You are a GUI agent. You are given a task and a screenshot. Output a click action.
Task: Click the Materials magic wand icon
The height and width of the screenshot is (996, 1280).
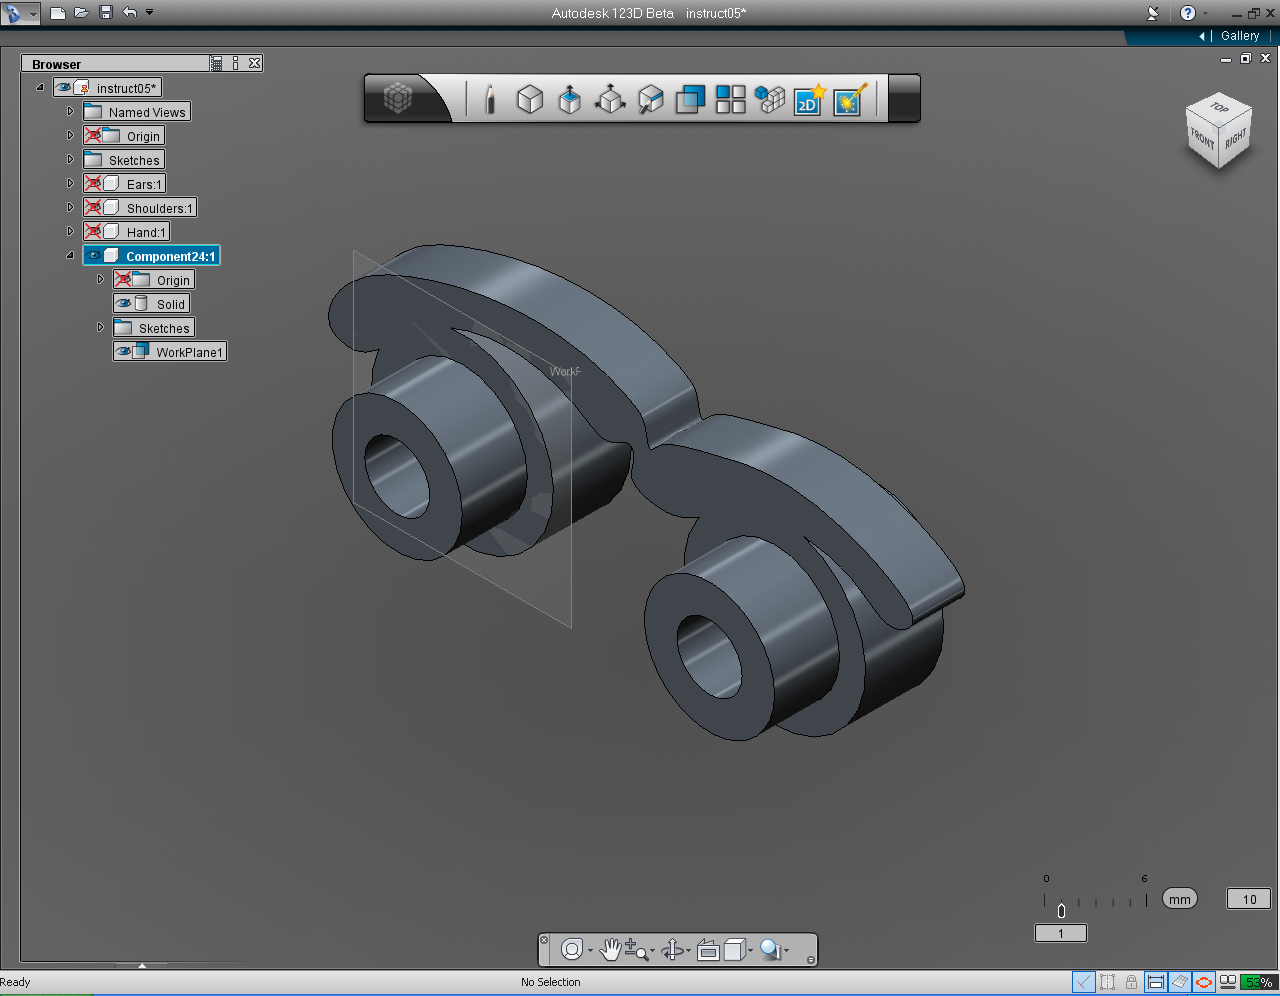[850, 99]
